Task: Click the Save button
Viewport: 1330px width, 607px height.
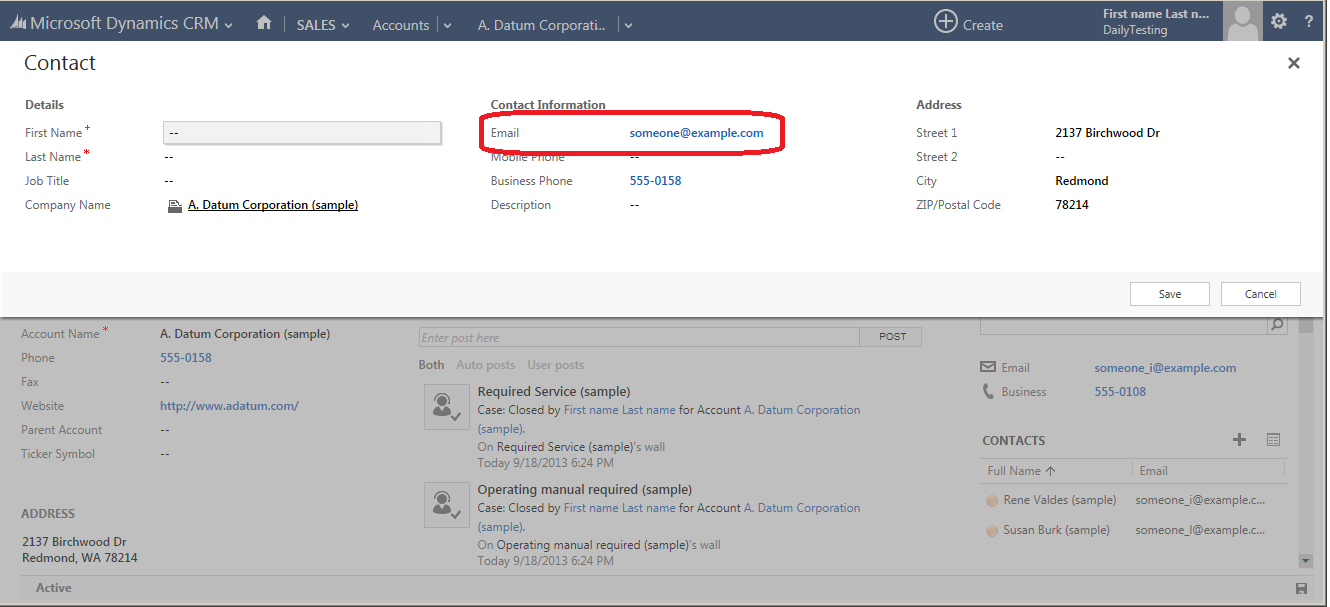Action: point(1169,294)
